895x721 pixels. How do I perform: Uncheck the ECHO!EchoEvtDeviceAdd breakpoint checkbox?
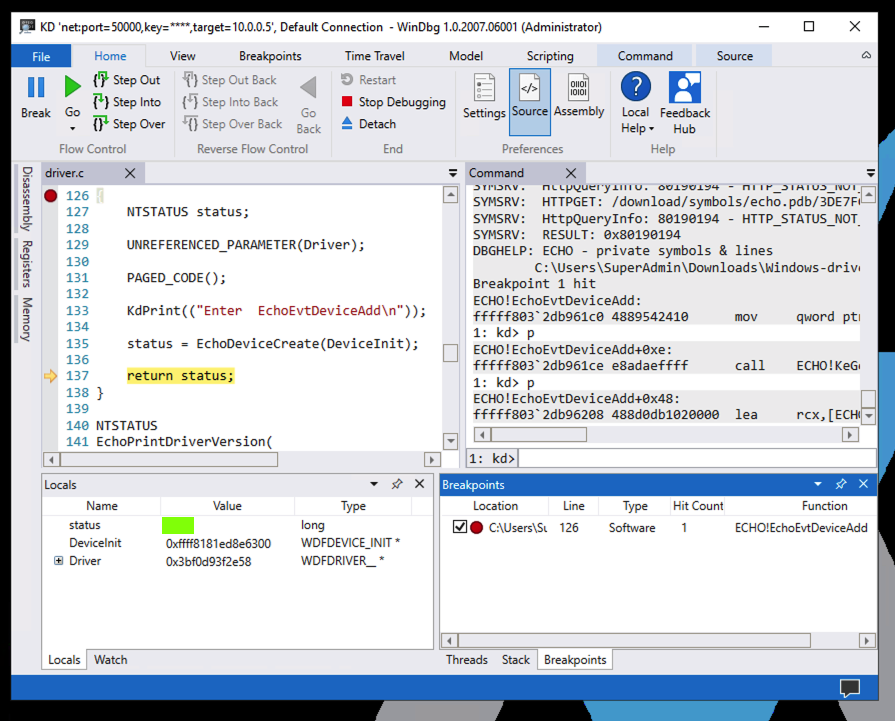click(x=459, y=527)
